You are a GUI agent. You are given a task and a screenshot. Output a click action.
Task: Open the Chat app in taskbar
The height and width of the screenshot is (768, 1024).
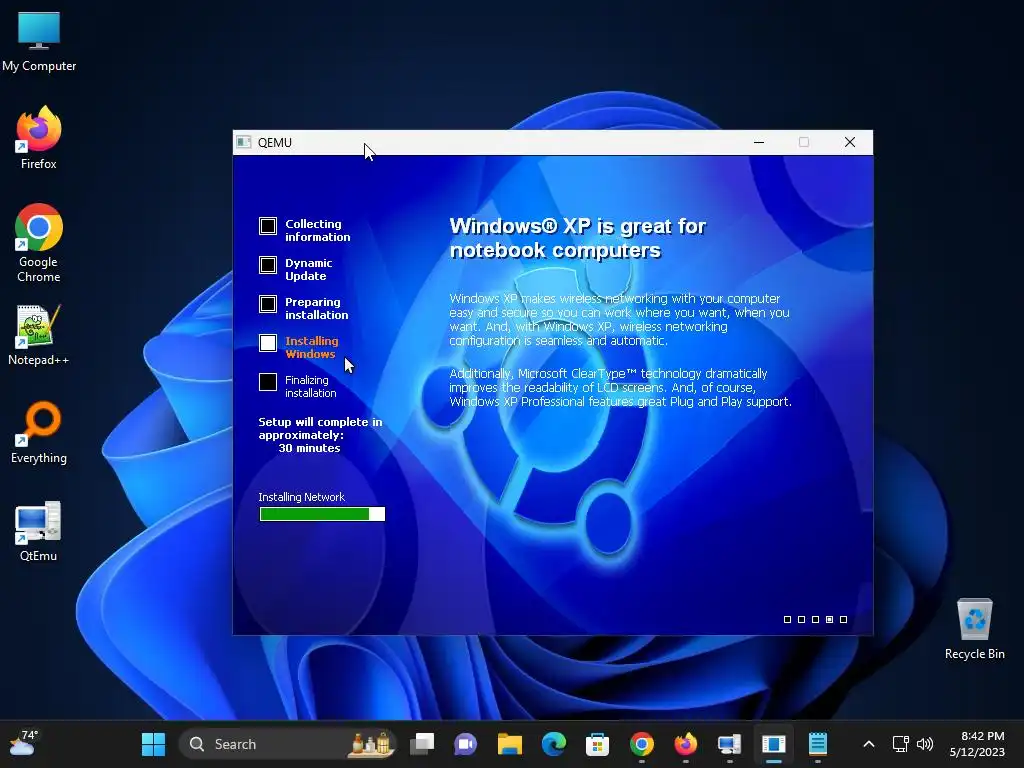466,744
